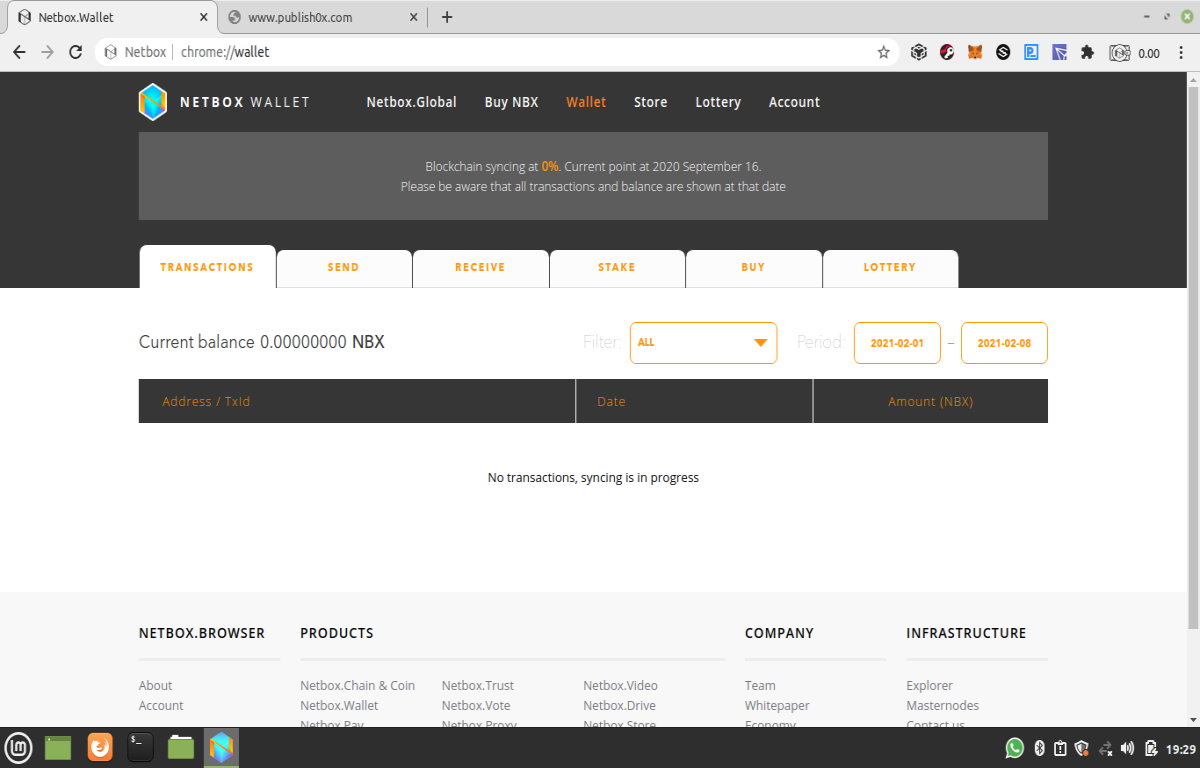1200x768 pixels.
Task: Open the black circle S extension
Action: click(1003, 52)
